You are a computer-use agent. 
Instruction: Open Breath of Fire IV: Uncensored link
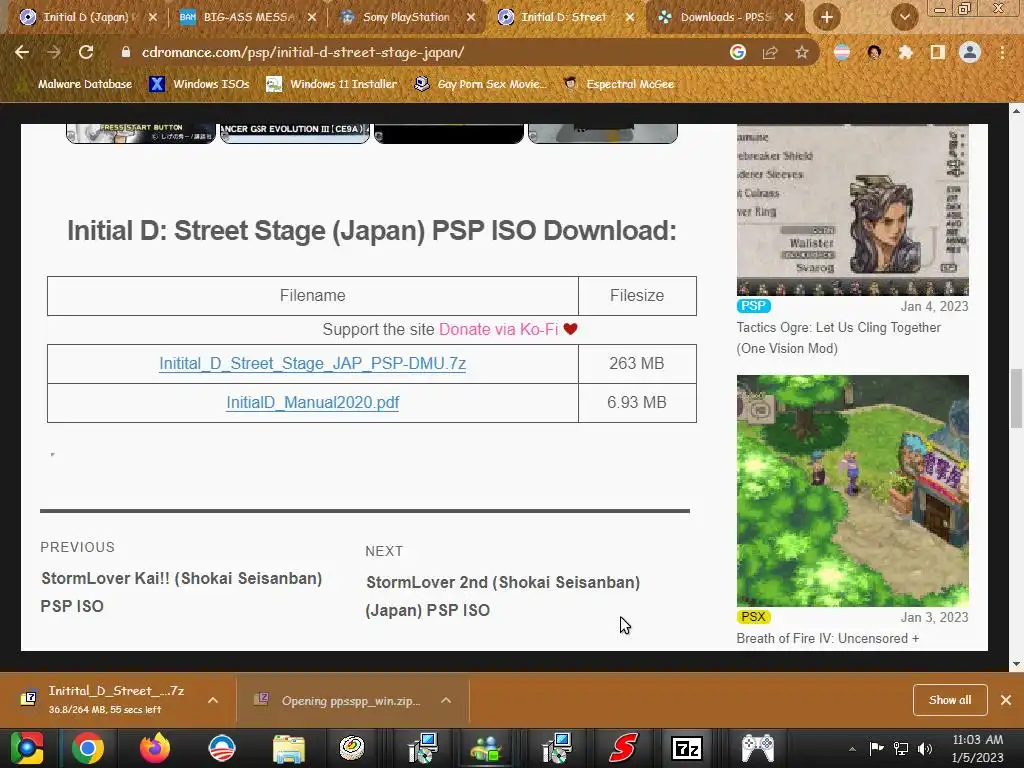click(827, 638)
